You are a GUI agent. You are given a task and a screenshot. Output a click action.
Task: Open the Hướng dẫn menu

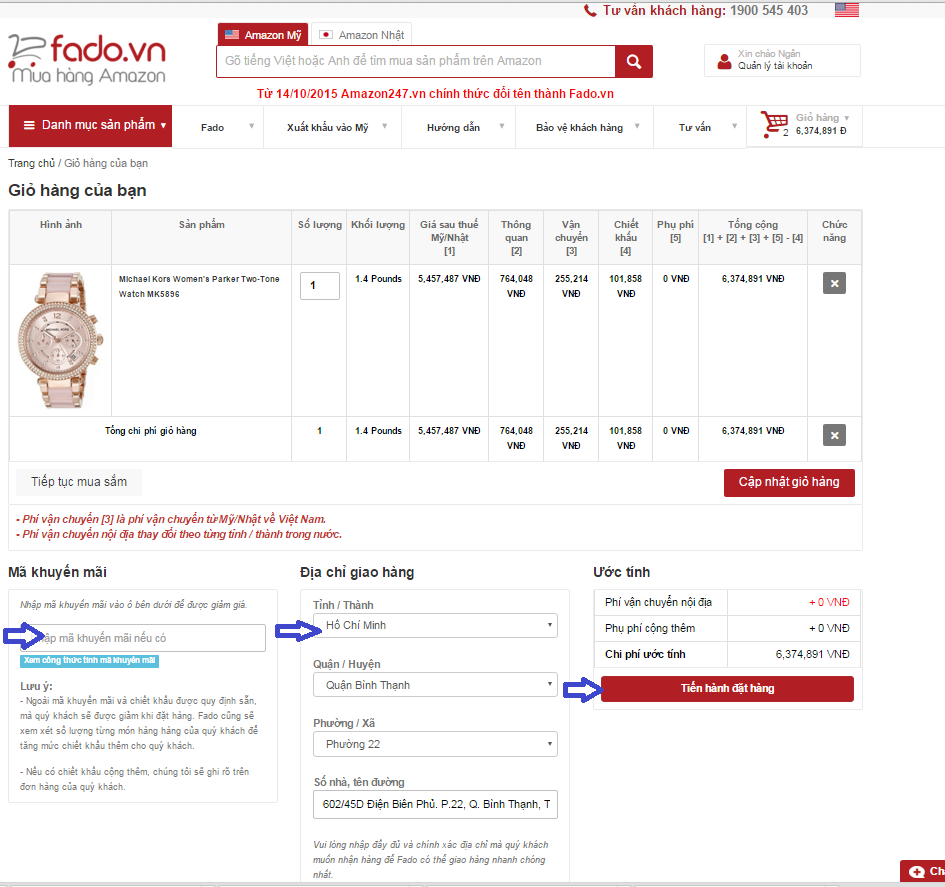tap(458, 127)
